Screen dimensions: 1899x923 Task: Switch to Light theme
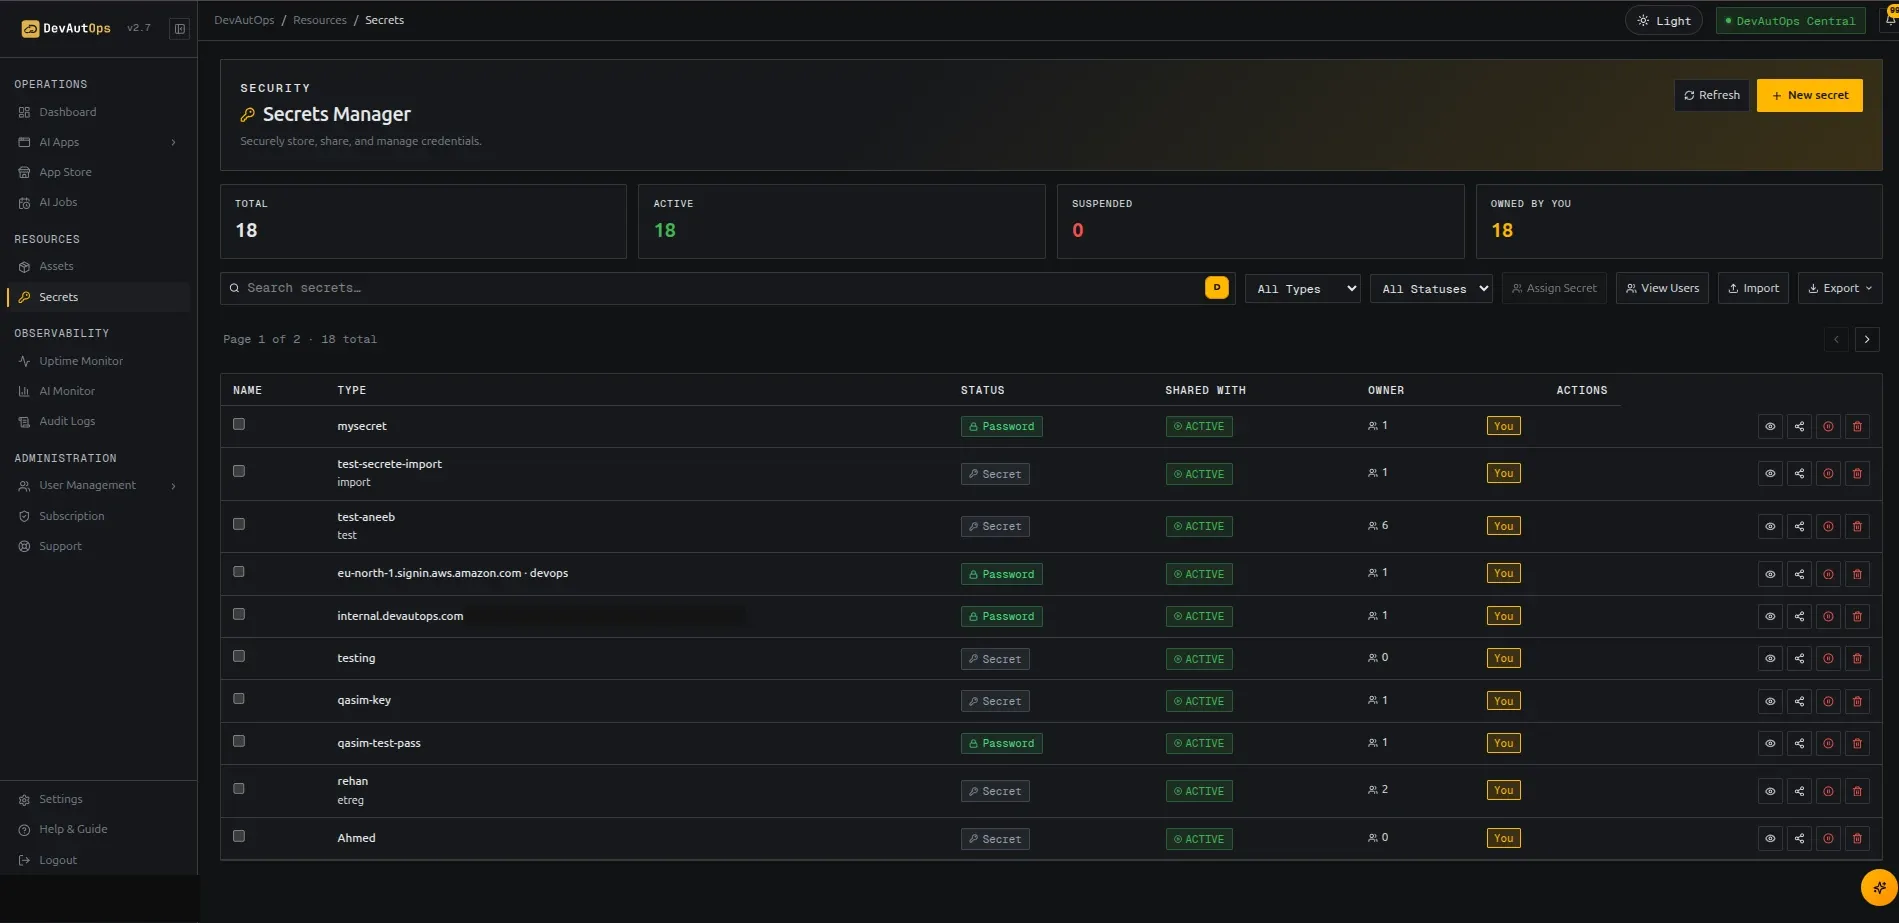click(1663, 21)
